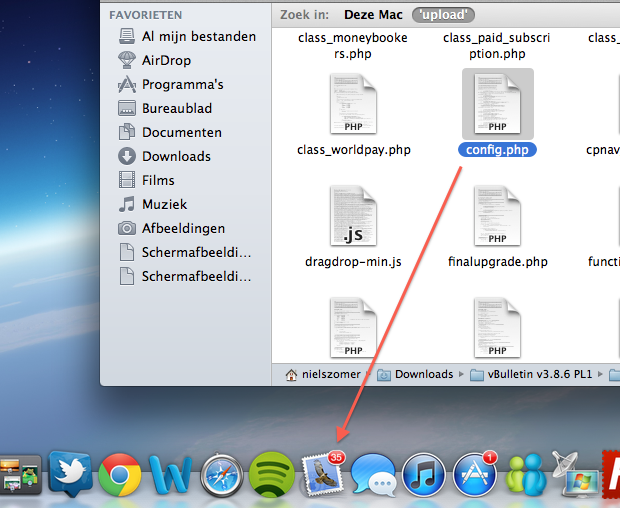Select Al mijn bestanden in sidebar
The width and height of the screenshot is (620, 508).
(x=198, y=36)
